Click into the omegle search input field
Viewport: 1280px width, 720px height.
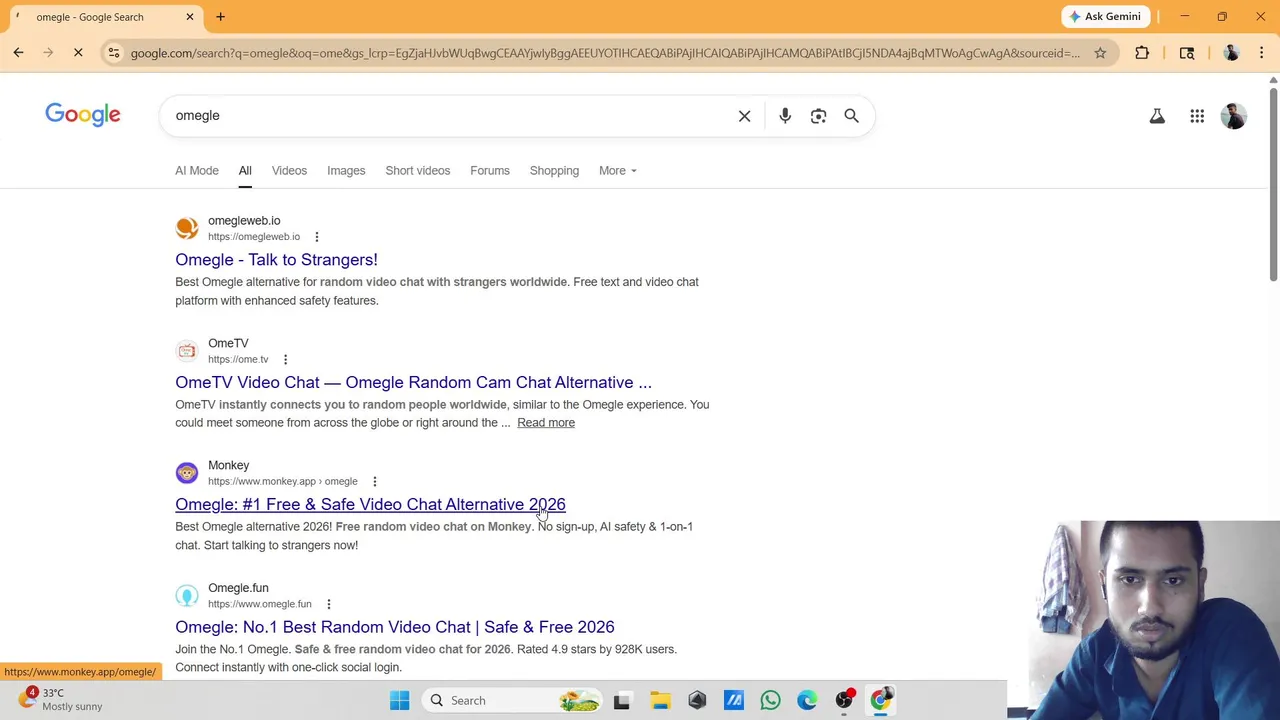pos(448,116)
